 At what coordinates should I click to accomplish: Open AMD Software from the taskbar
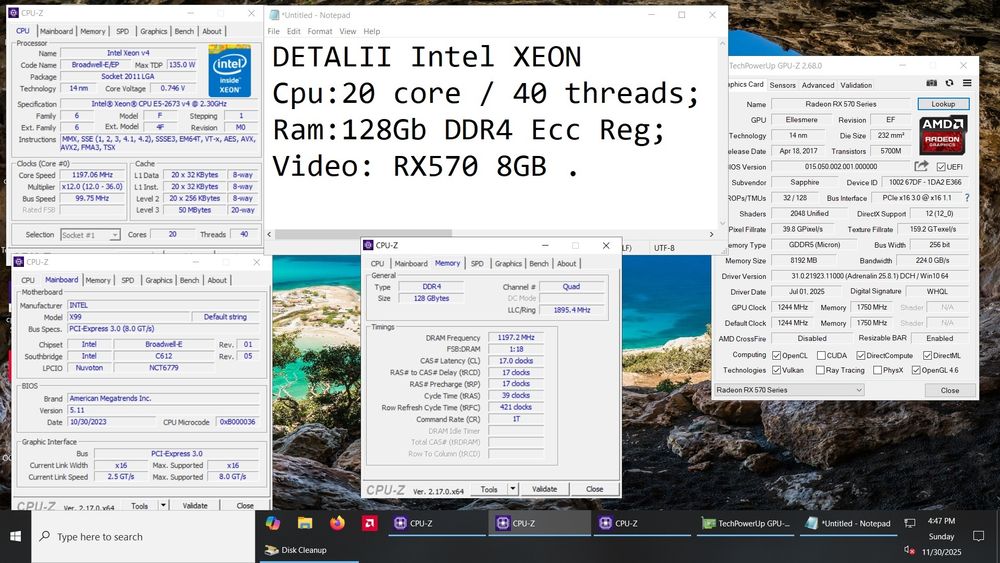click(369, 523)
